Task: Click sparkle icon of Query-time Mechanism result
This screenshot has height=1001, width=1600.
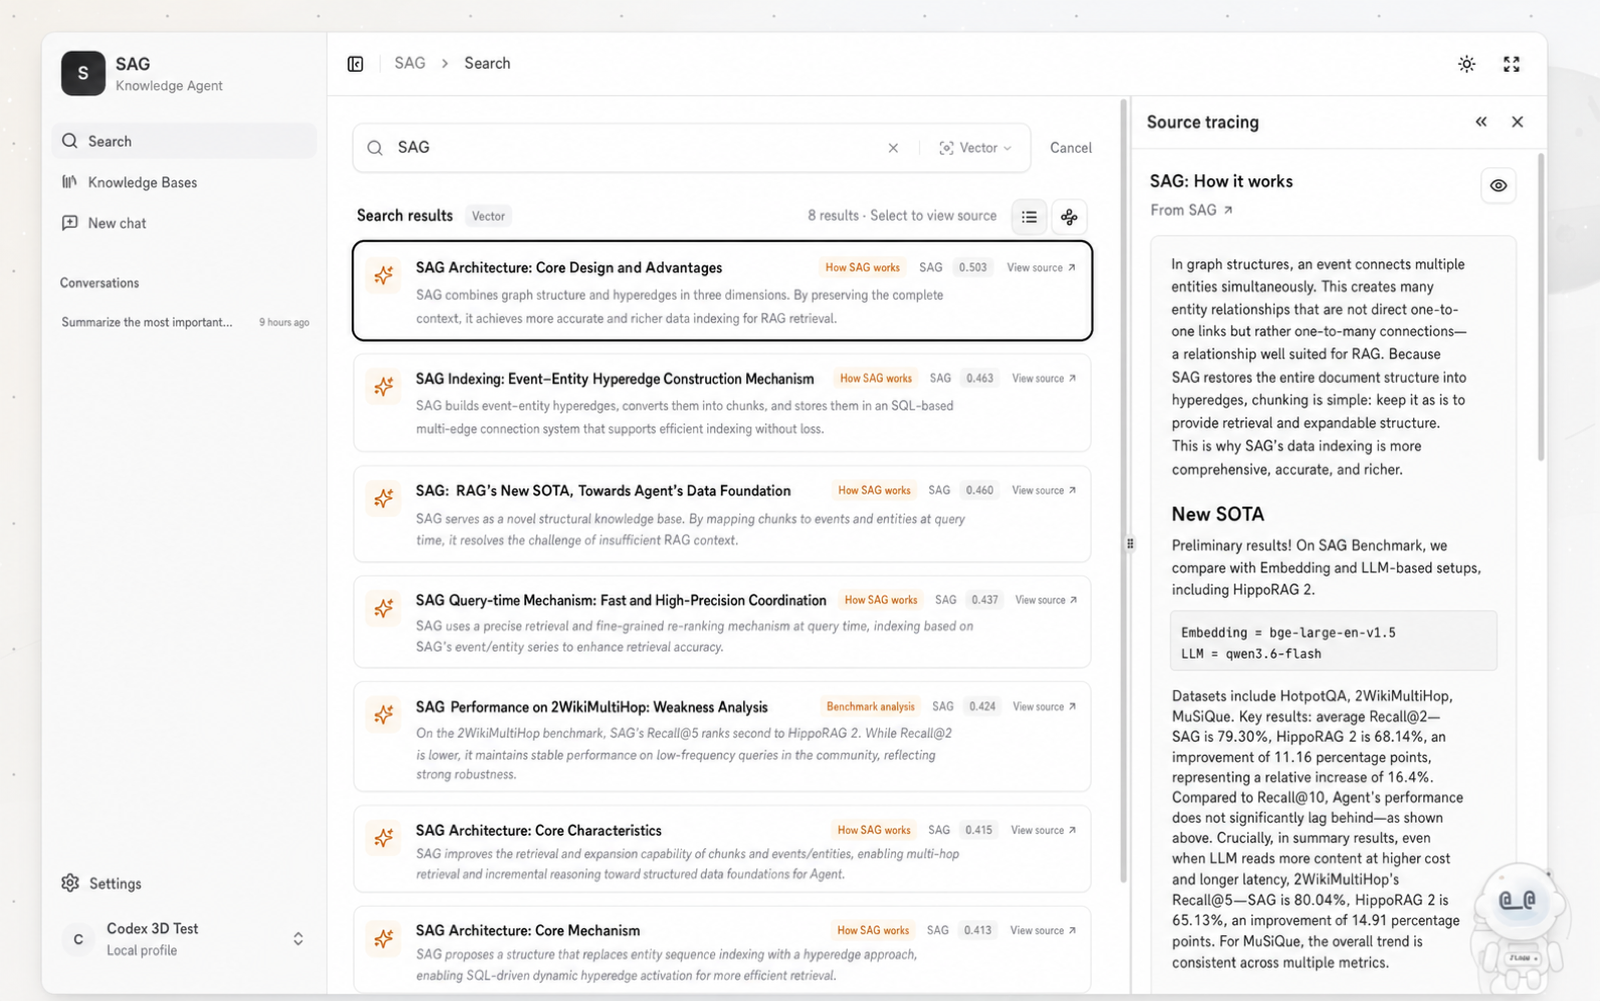Action: (383, 608)
